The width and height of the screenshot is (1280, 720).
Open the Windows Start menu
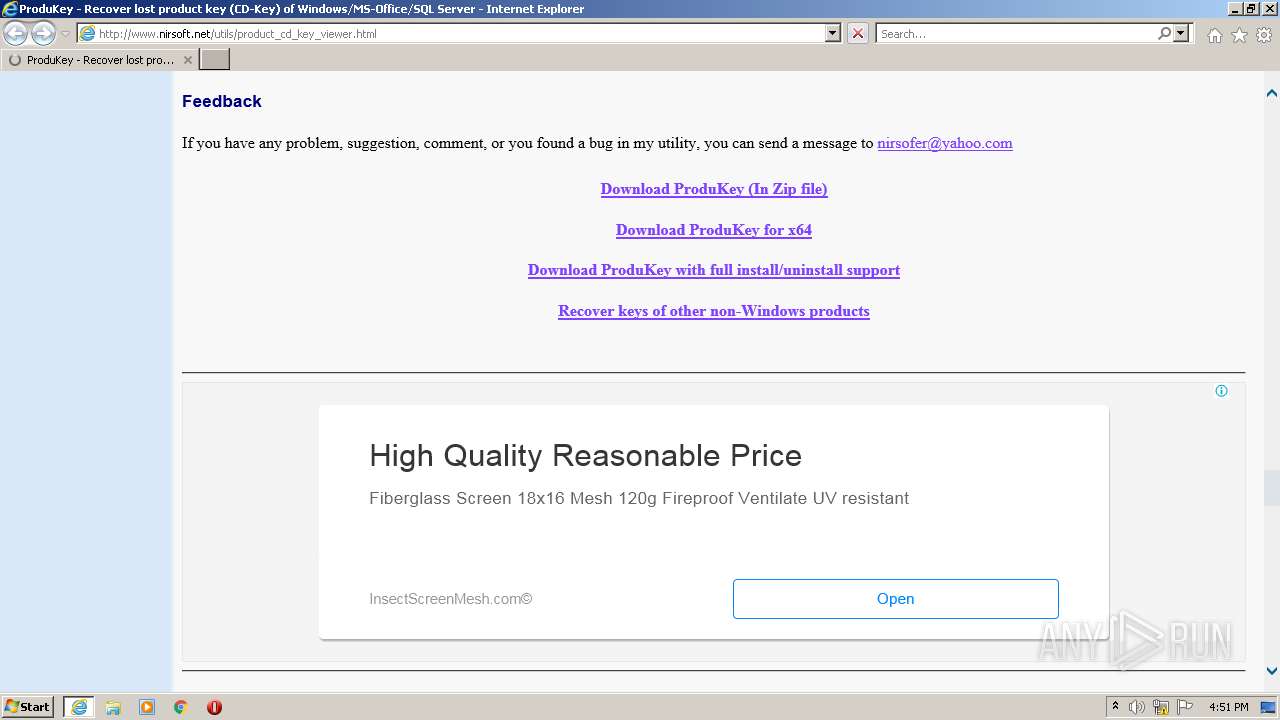(28, 707)
